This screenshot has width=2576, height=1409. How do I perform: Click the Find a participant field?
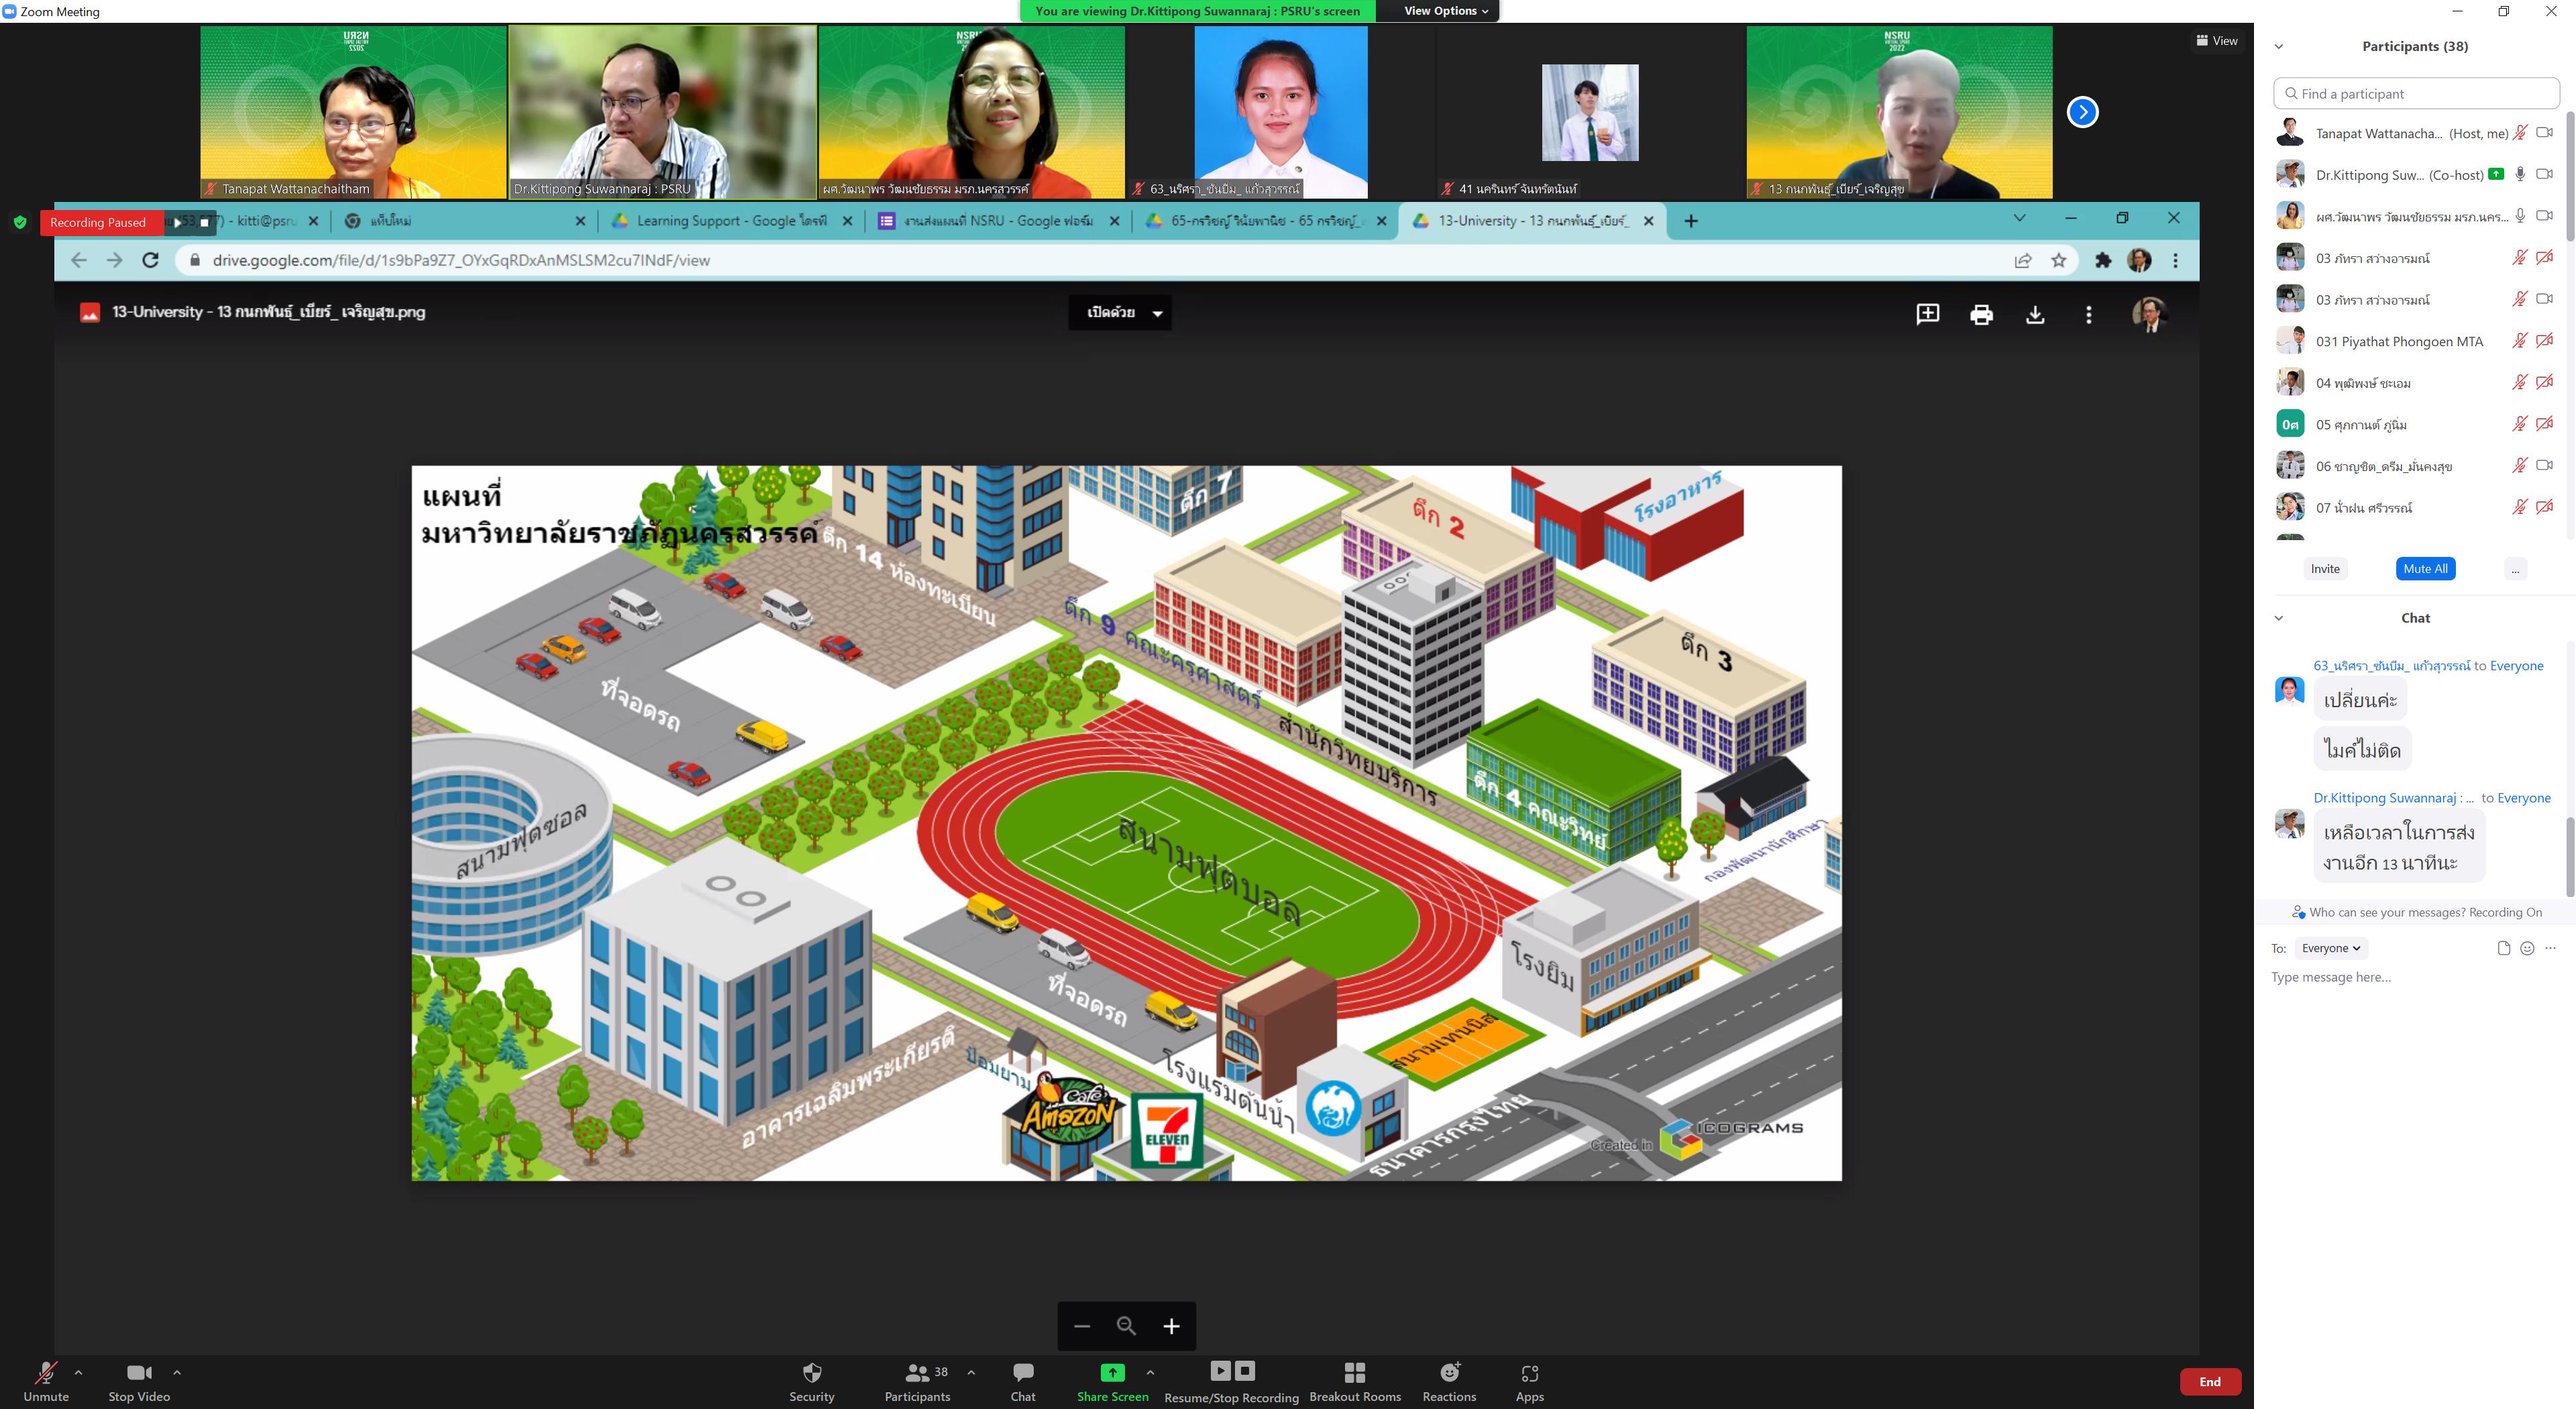(2416, 94)
